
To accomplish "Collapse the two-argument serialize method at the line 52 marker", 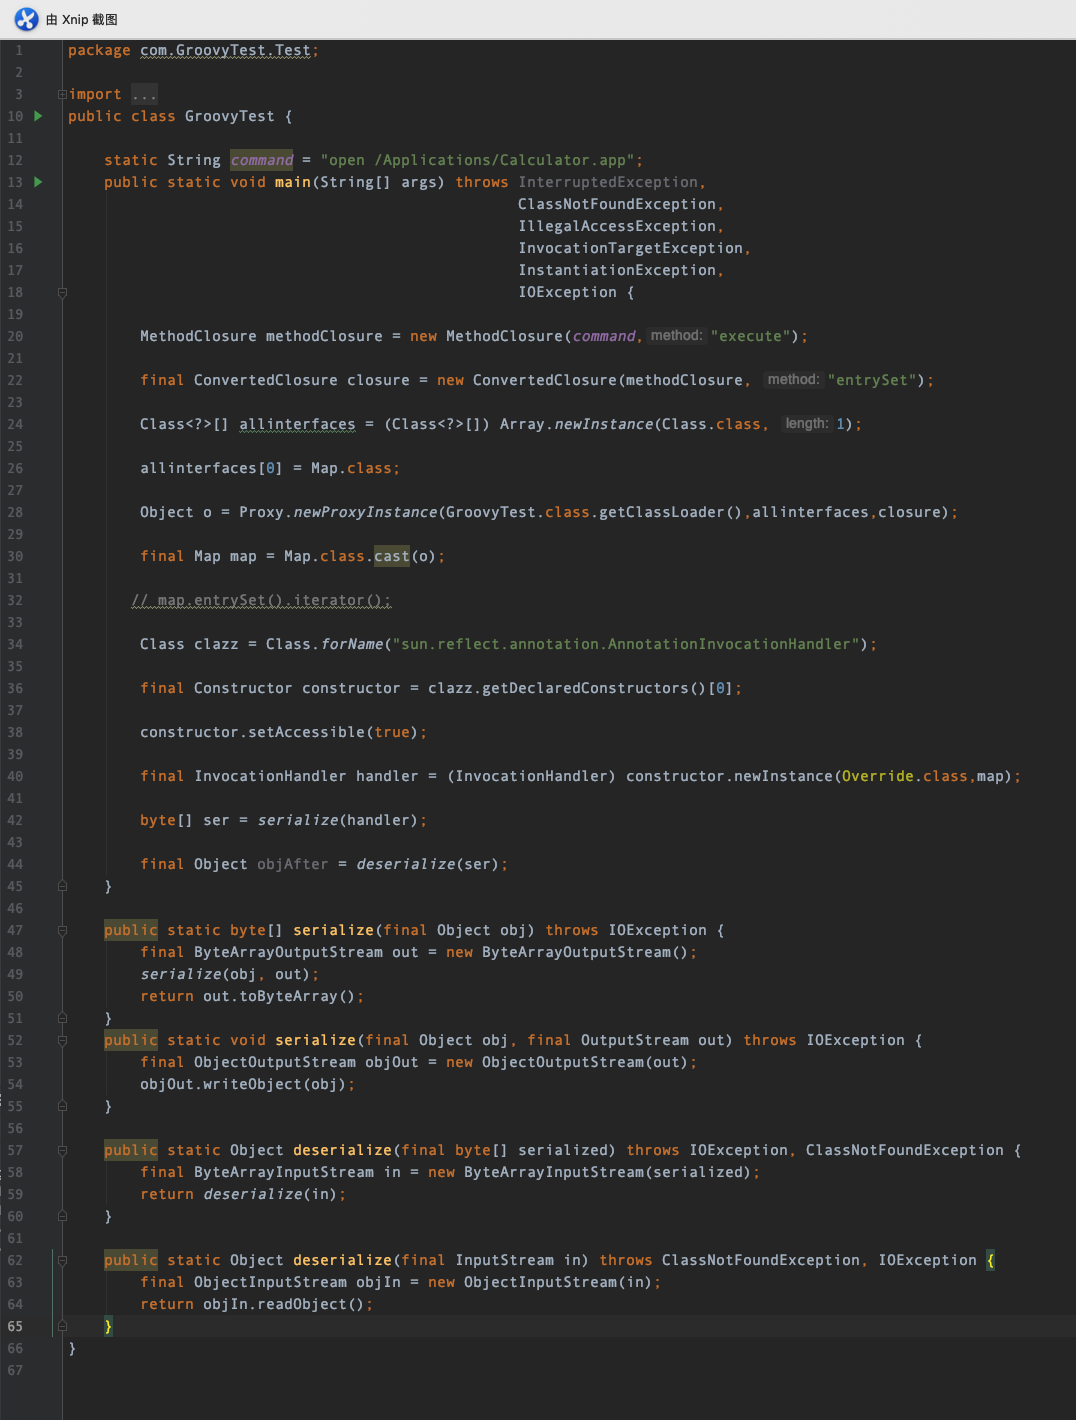I will [62, 1040].
